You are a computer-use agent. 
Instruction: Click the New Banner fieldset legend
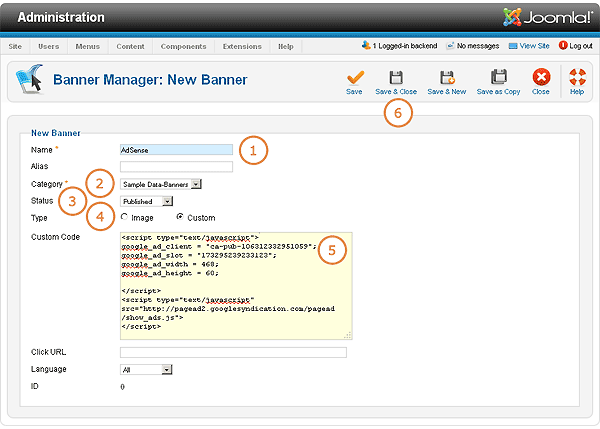[55, 133]
